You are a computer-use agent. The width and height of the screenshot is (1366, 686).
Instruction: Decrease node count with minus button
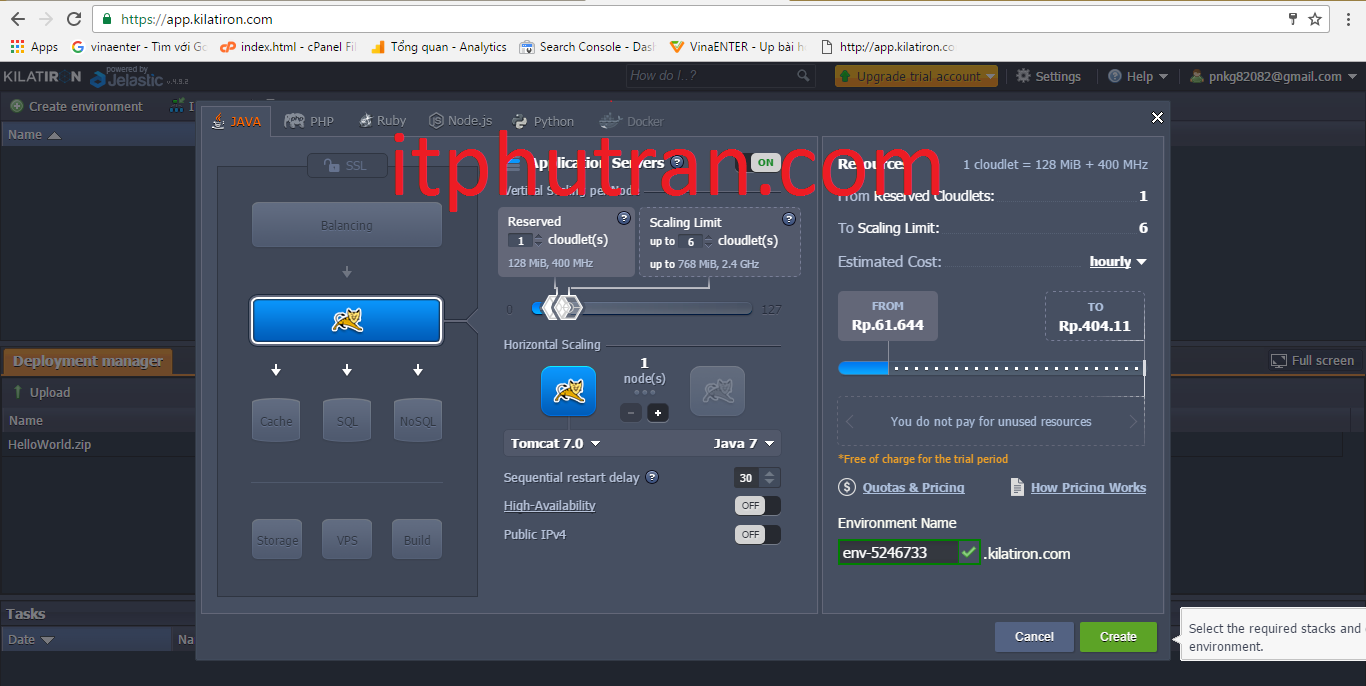click(631, 412)
